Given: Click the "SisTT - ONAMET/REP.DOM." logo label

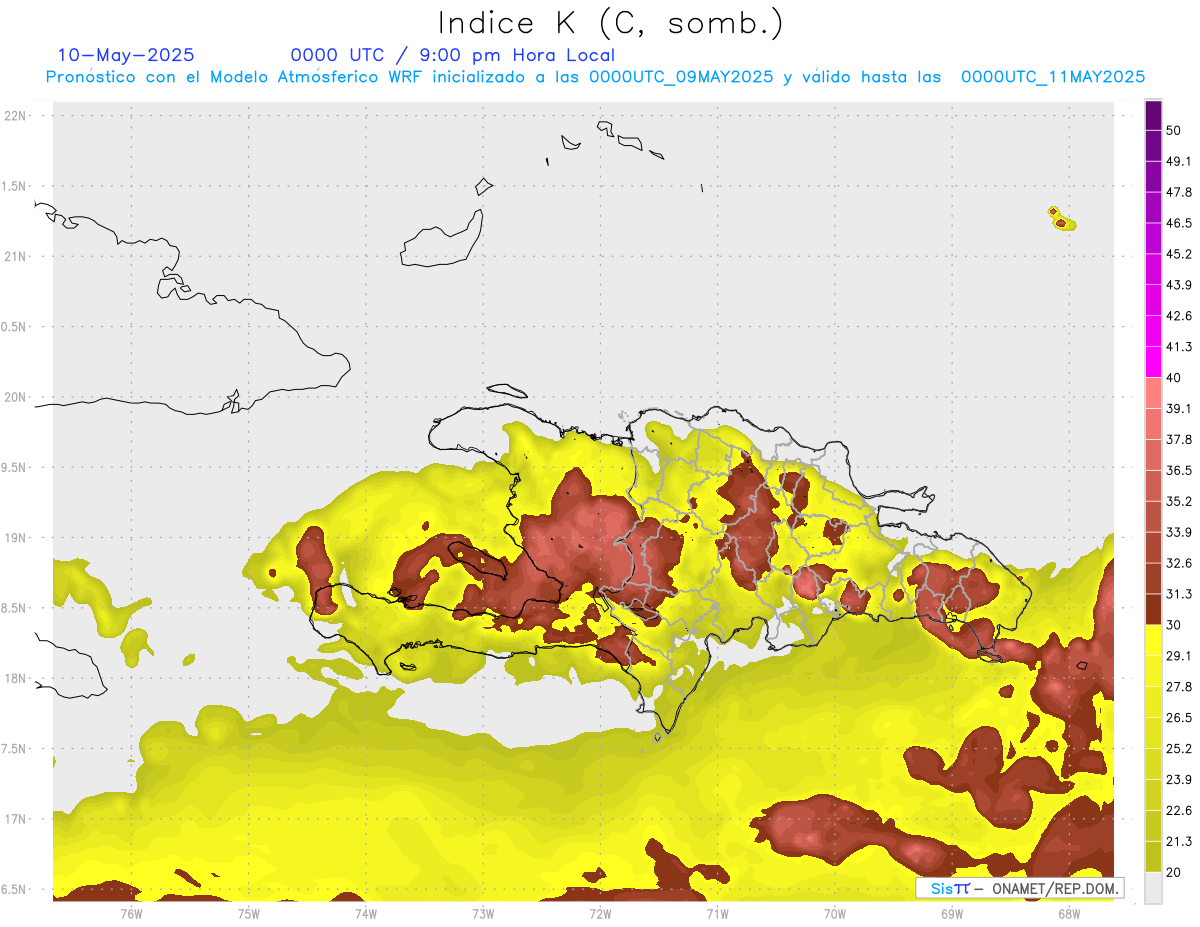Looking at the screenshot, I should pyautogui.click(x=1020, y=888).
